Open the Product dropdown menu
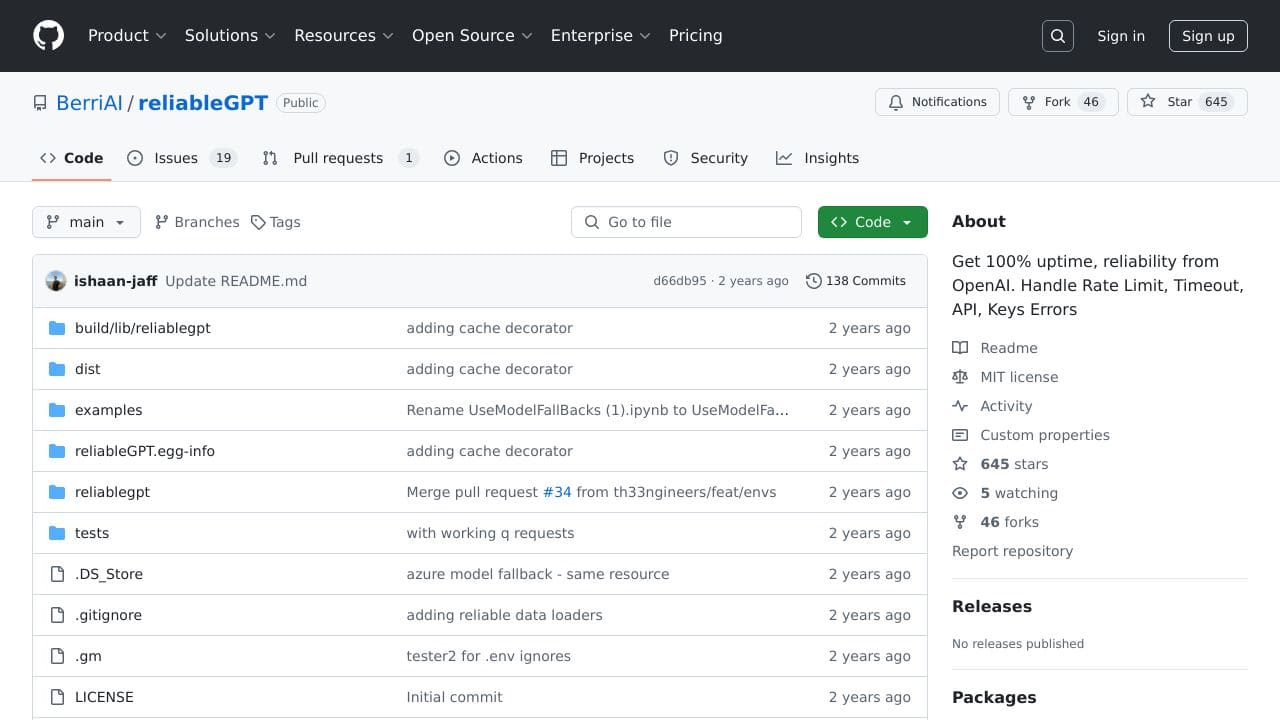The width and height of the screenshot is (1280, 720). [127, 35]
